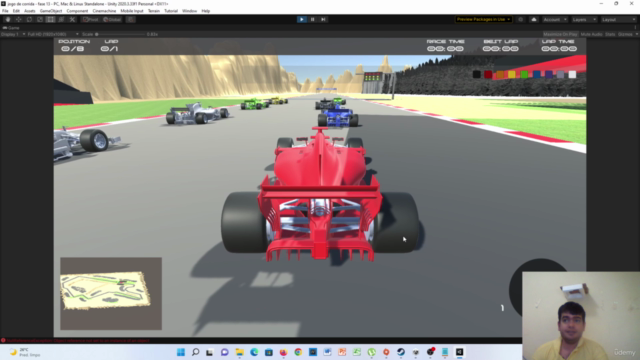Select the Move tool

(18, 19)
